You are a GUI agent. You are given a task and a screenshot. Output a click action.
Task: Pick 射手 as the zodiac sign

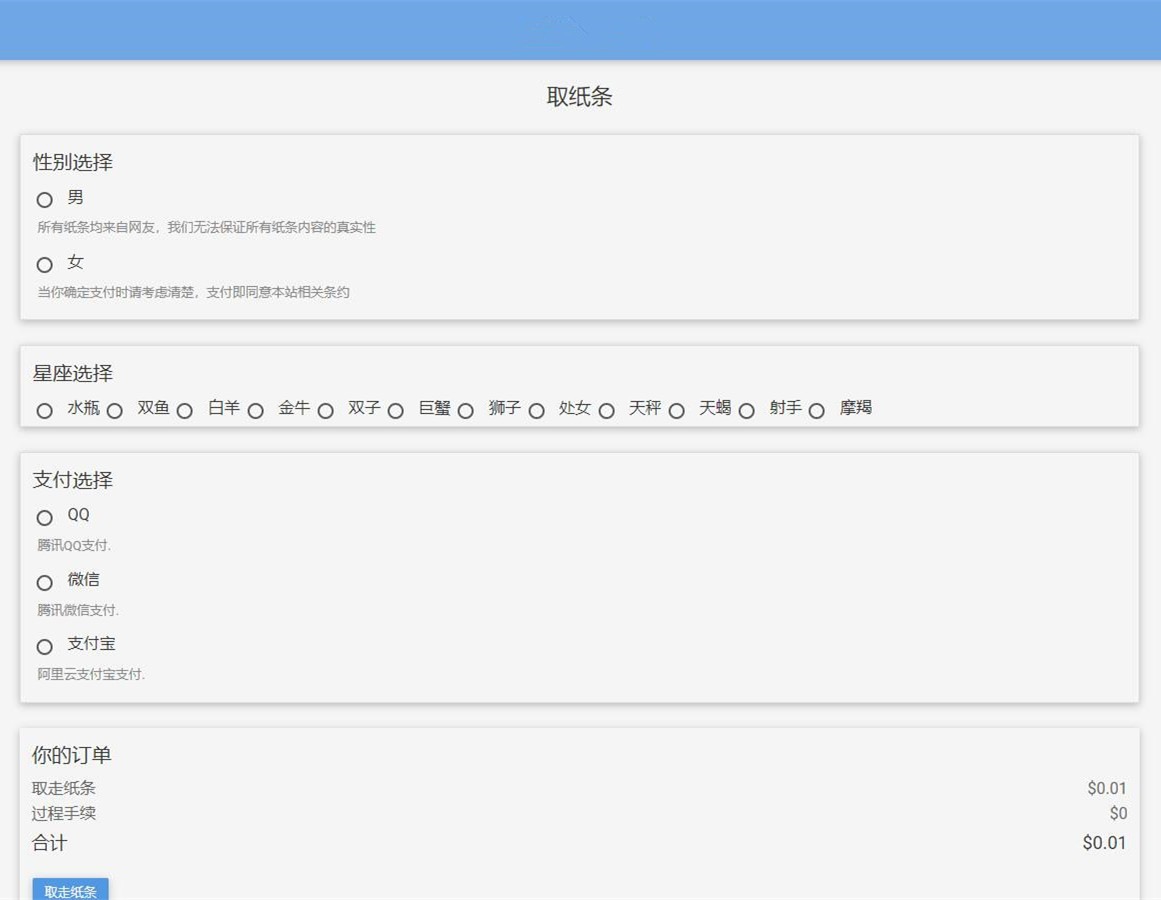[746, 411]
